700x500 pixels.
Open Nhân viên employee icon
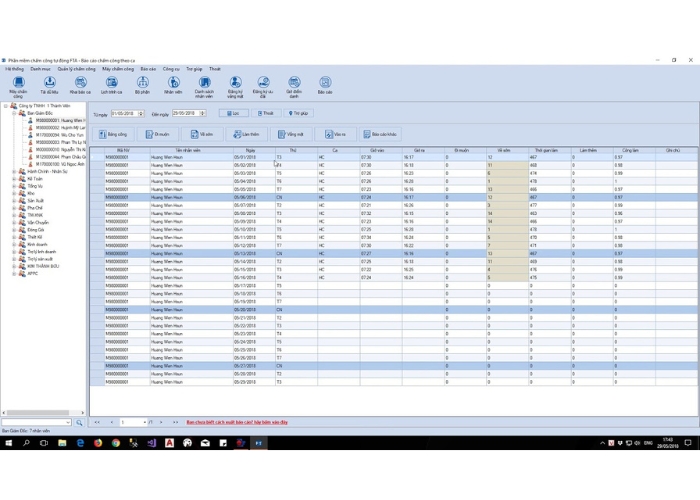173,84
